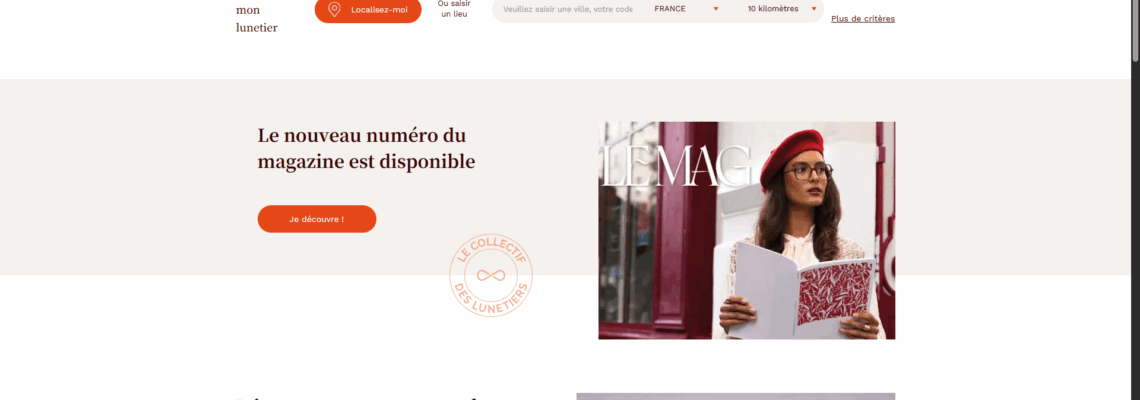1140x400 pixels.
Task: Open the mon lunetier logo link
Action: [257, 19]
